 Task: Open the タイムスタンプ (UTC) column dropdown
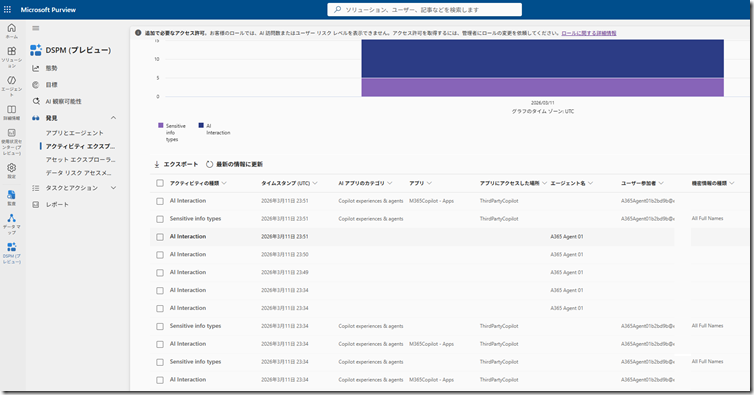[x=315, y=183]
